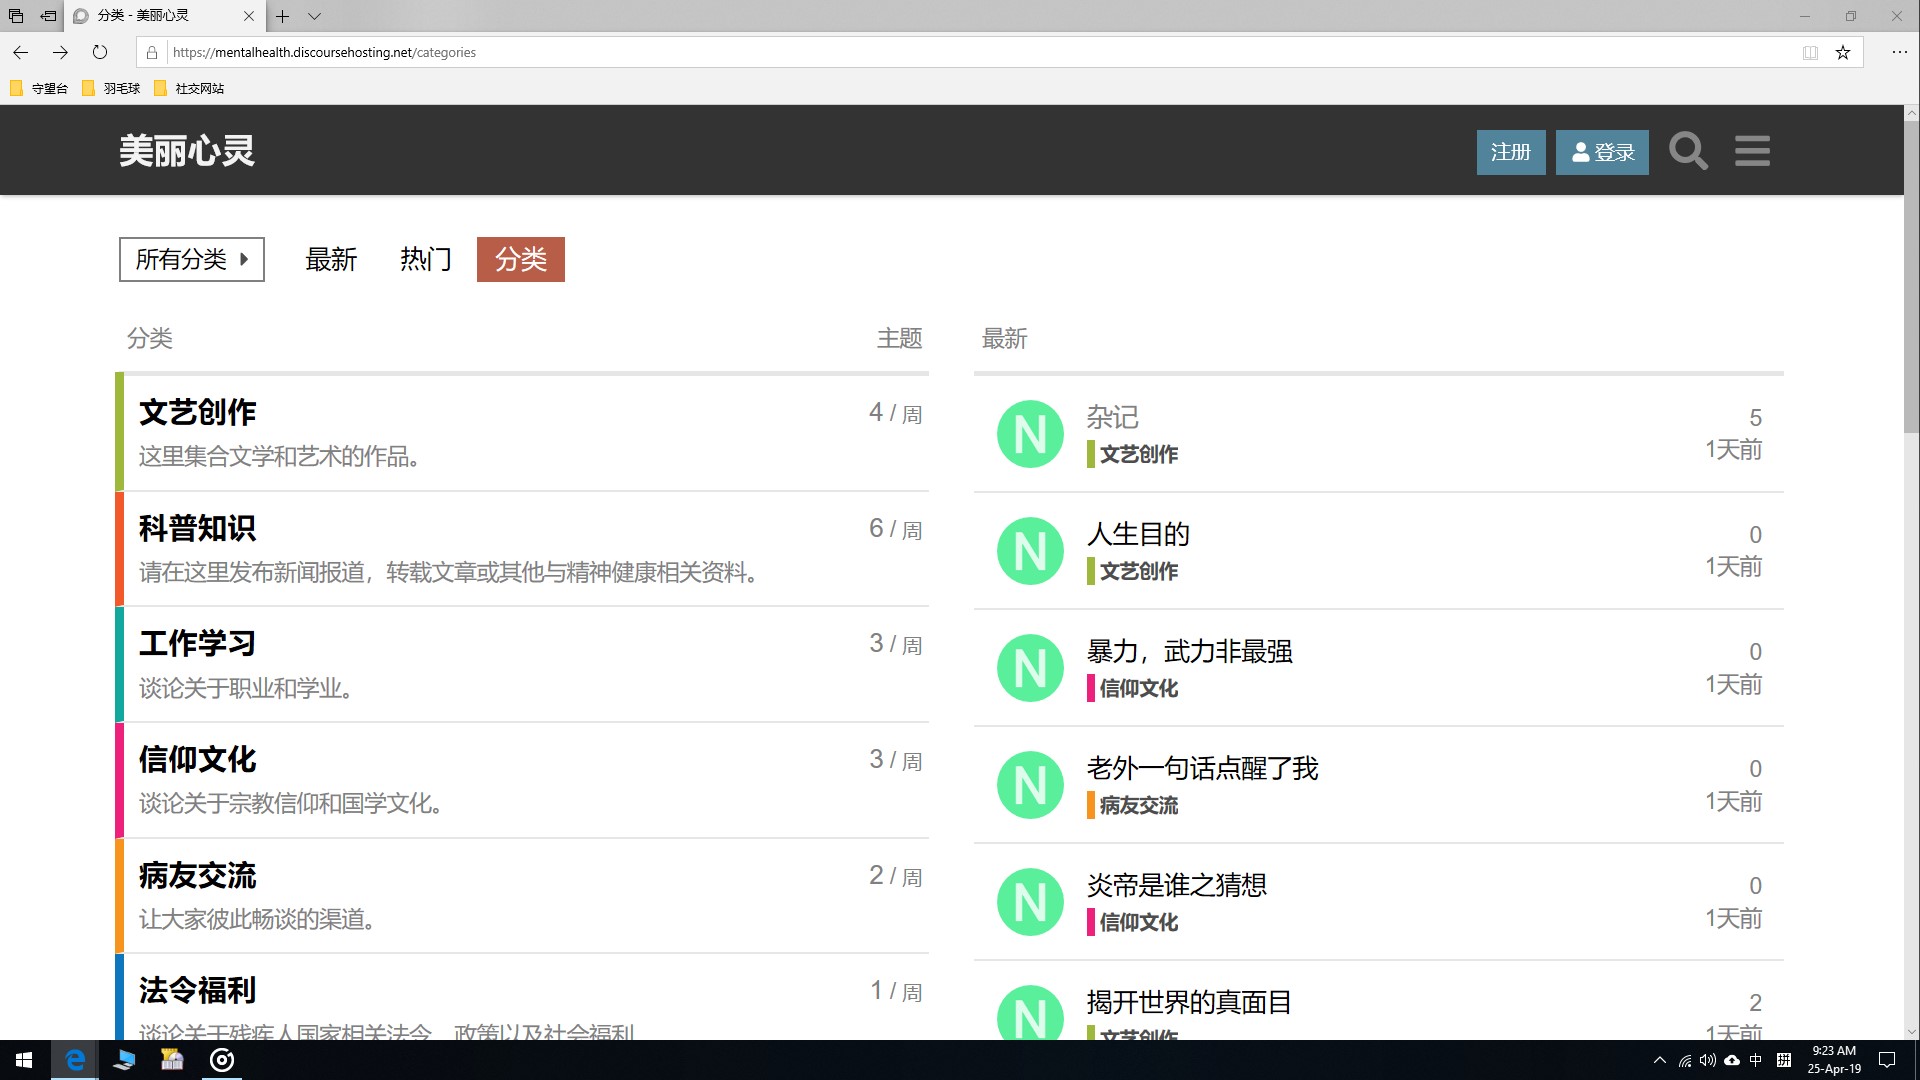Open browser settings ellipsis menu
This screenshot has width=1920, height=1080.
[x=1899, y=52]
